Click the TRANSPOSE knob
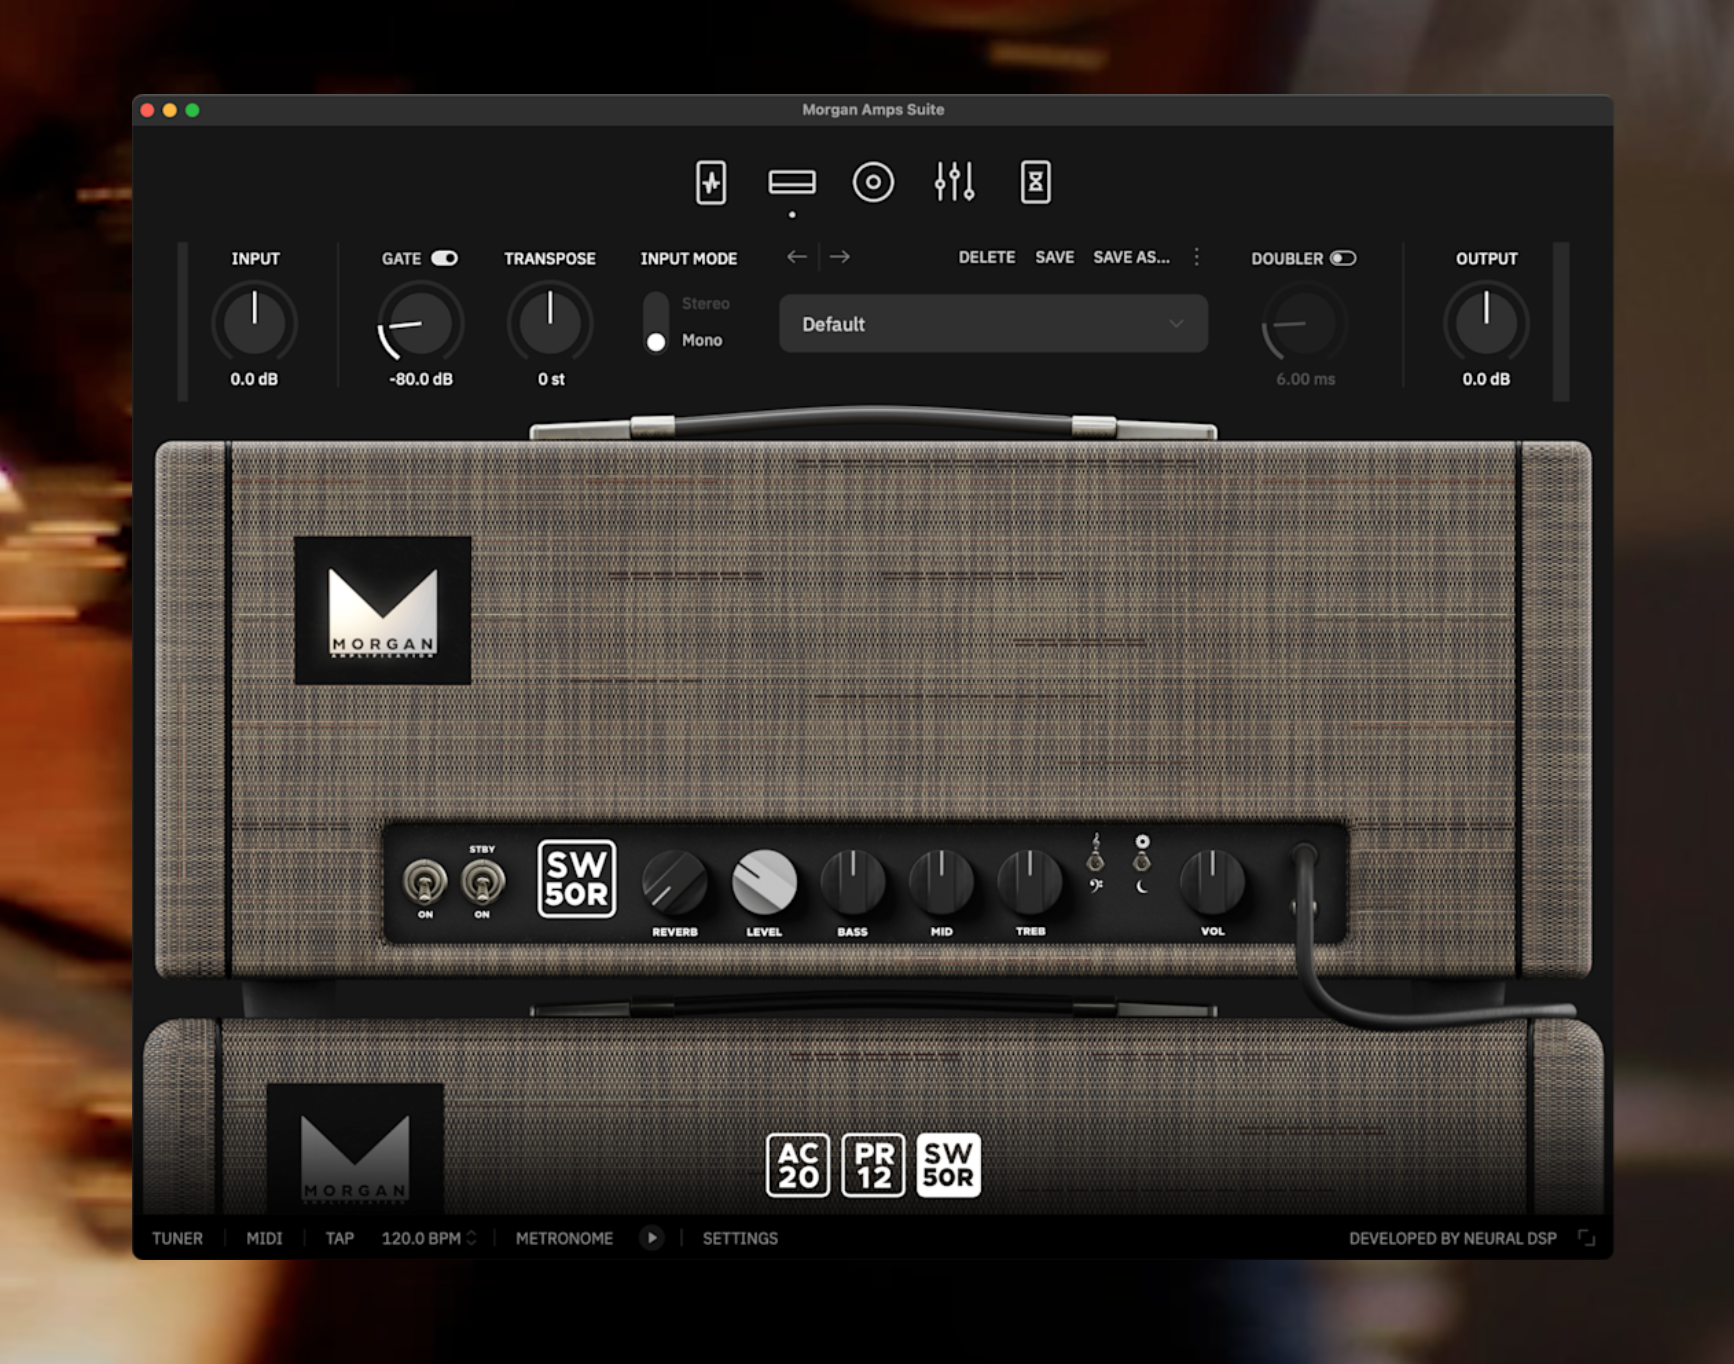Image resolution: width=1734 pixels, height=1364 pixels. coord(550,322)
